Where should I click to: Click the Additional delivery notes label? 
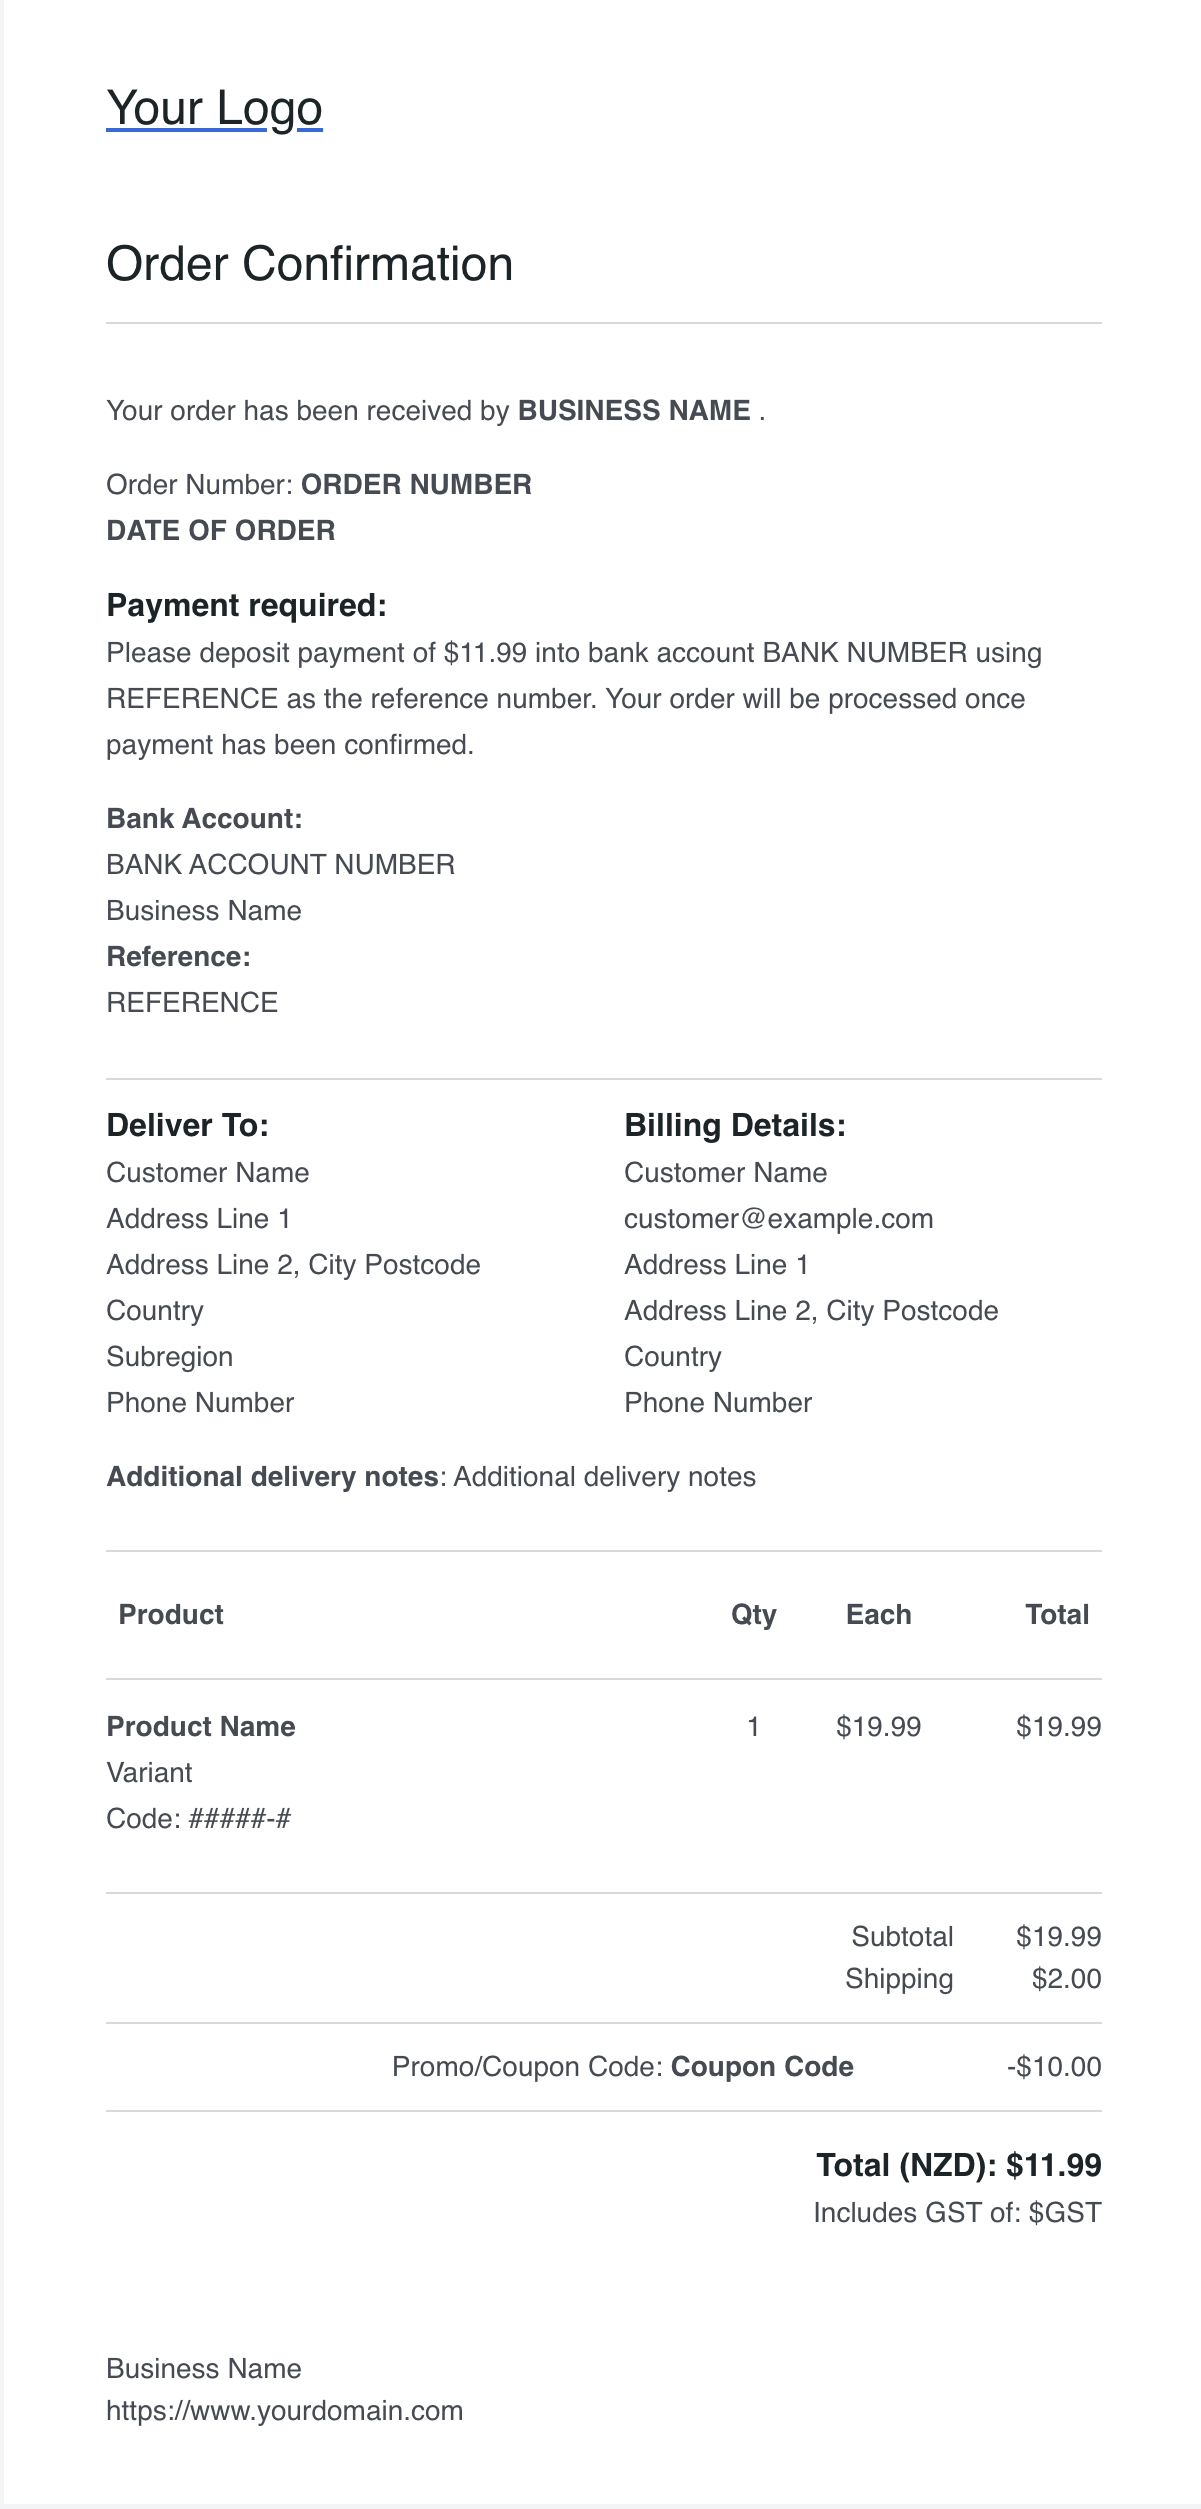pyautogui.click(x=272, y=1477)
